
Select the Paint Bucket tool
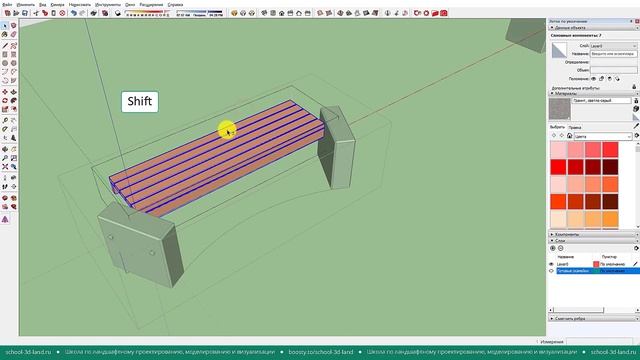[5, 34]
